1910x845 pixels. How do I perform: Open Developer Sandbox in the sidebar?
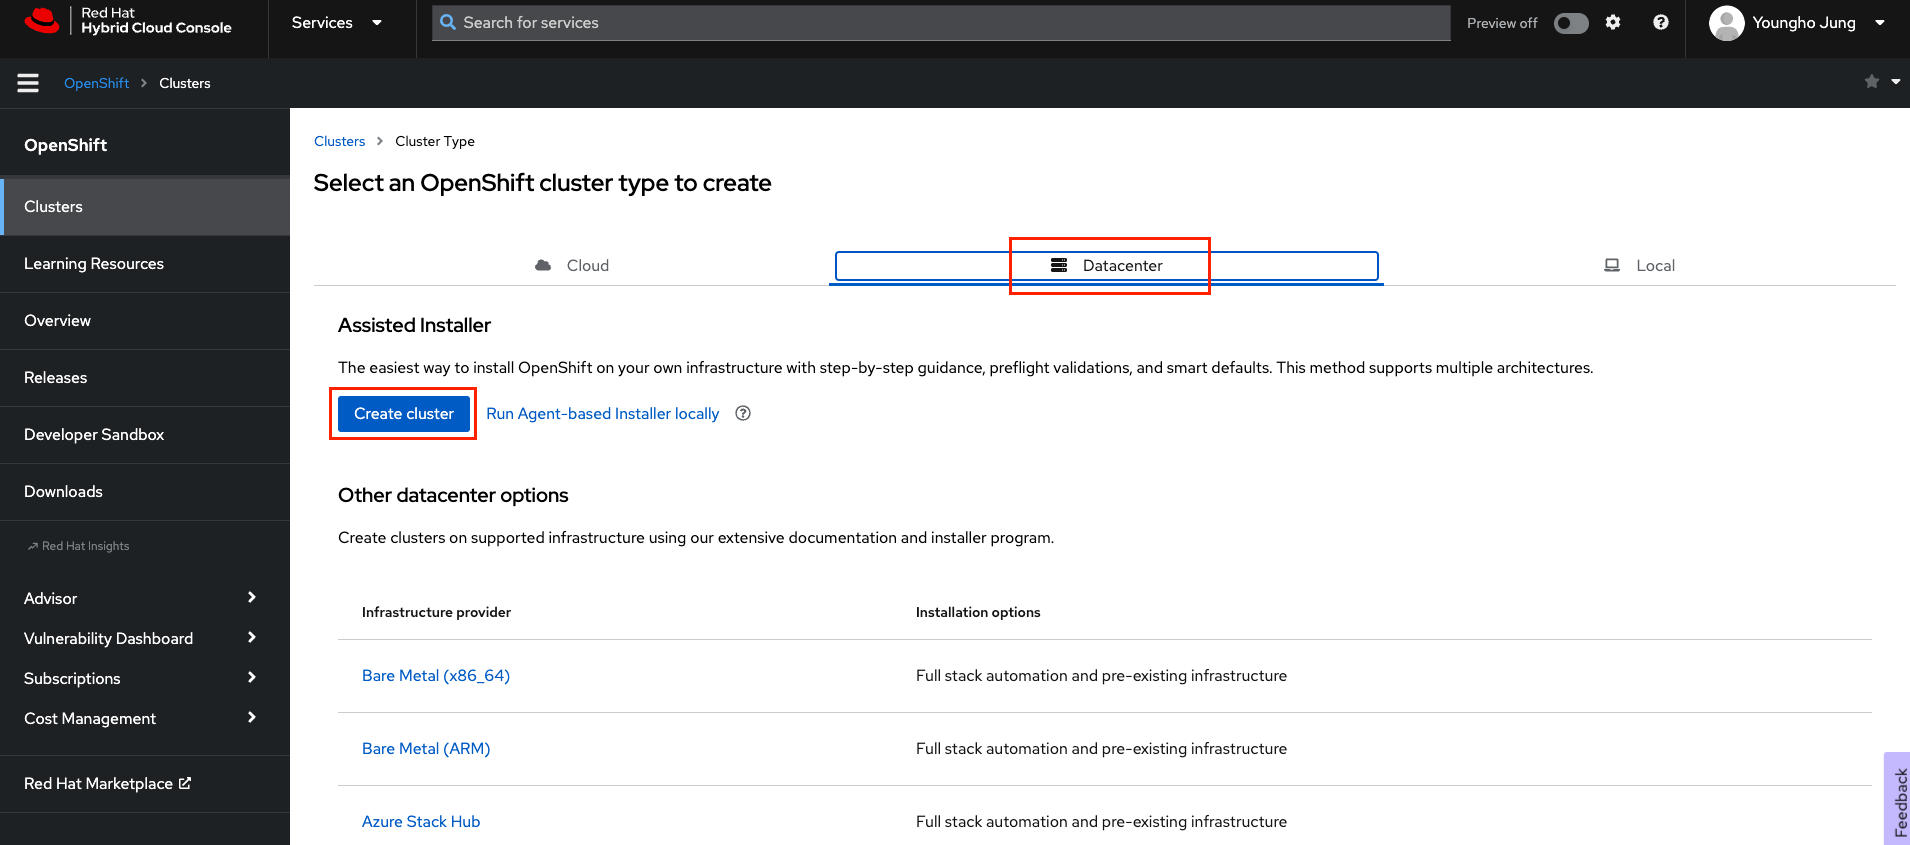(x=145, y=435)
